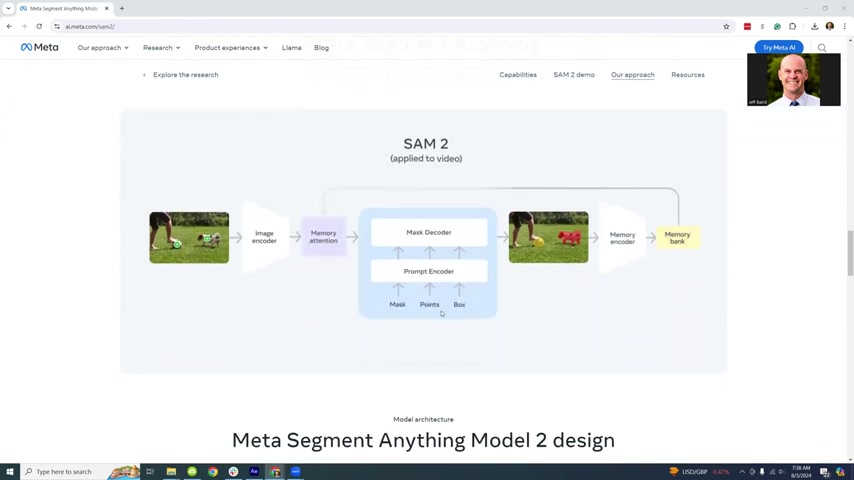
Task: Jump to SAM 2 demo section
Action: click(574, 75)
